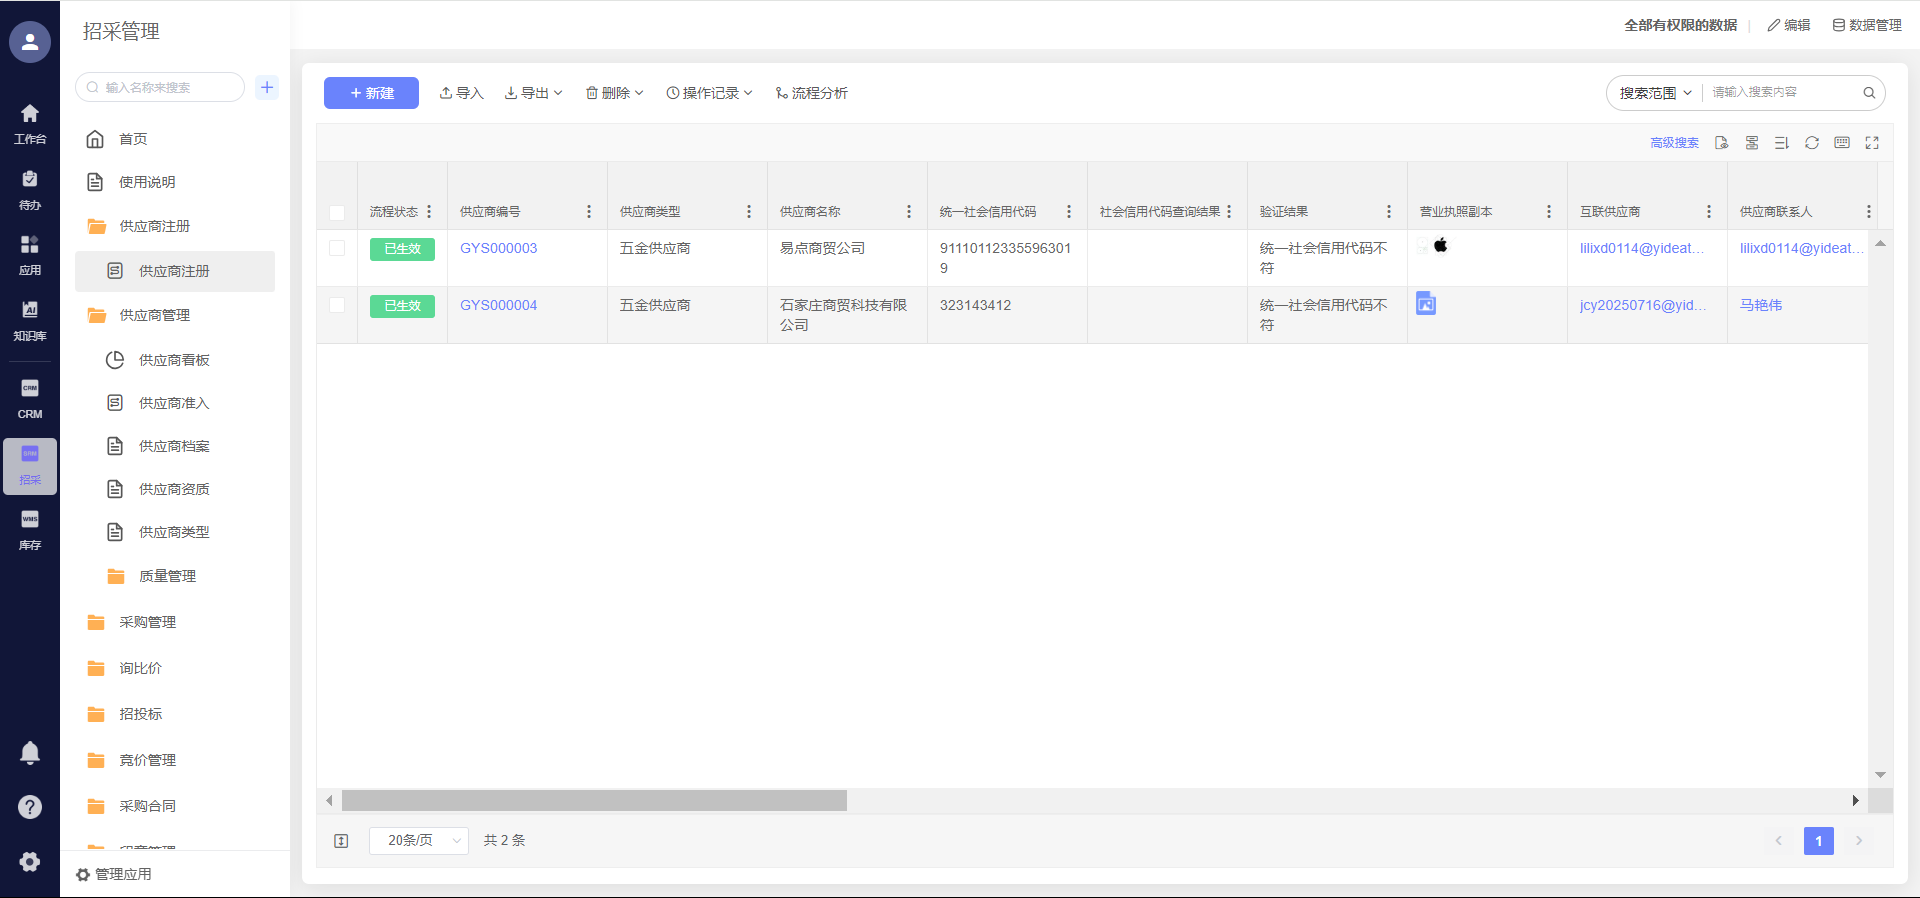The height and width of the screenshot is (898, 1920).
Task: Open the 搜索范围 dropdown
Action: pos(1655,93)
